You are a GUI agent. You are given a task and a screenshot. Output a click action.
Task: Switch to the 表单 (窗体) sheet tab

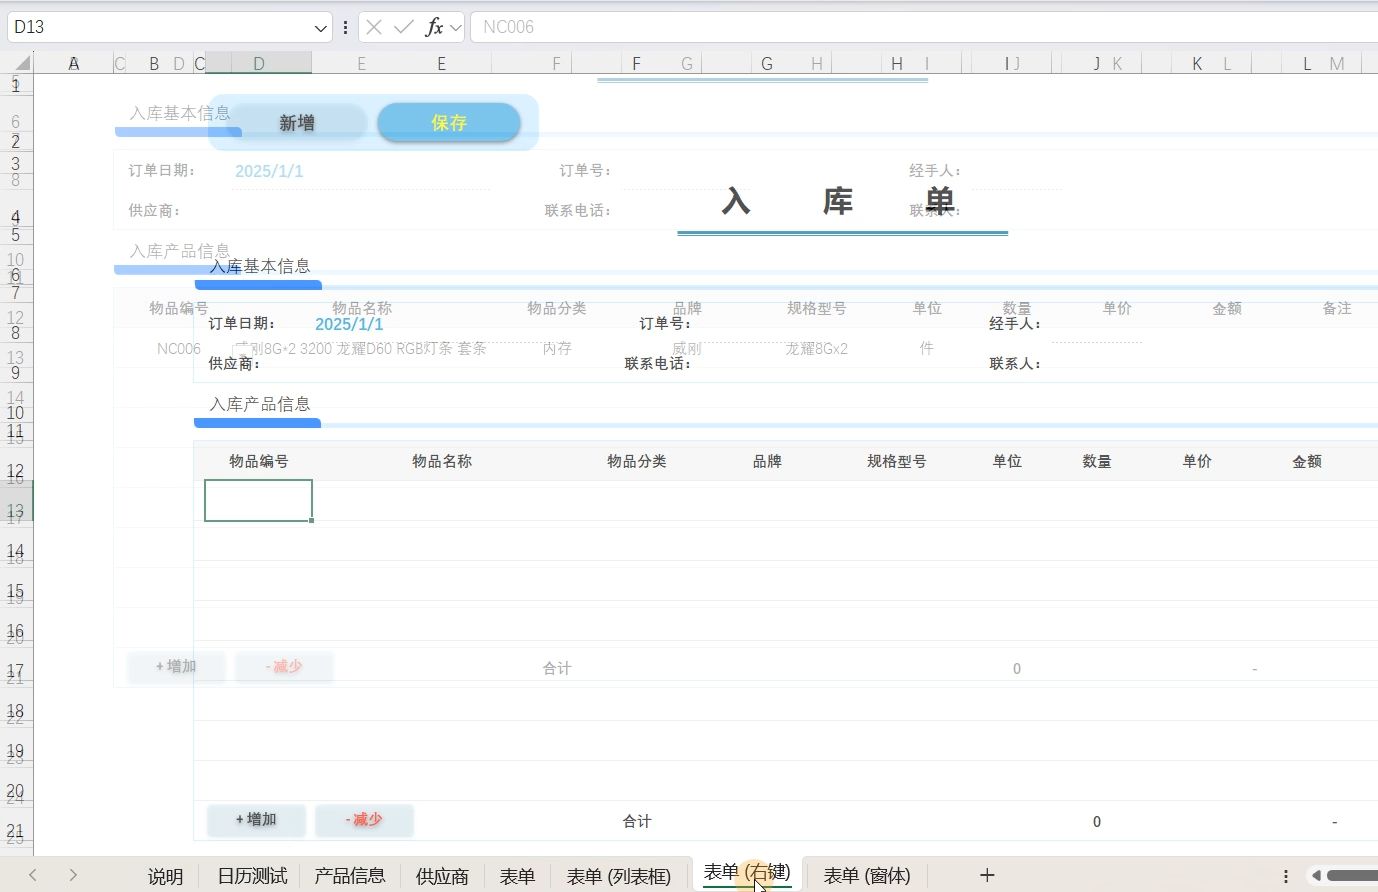tap(865, 875)
